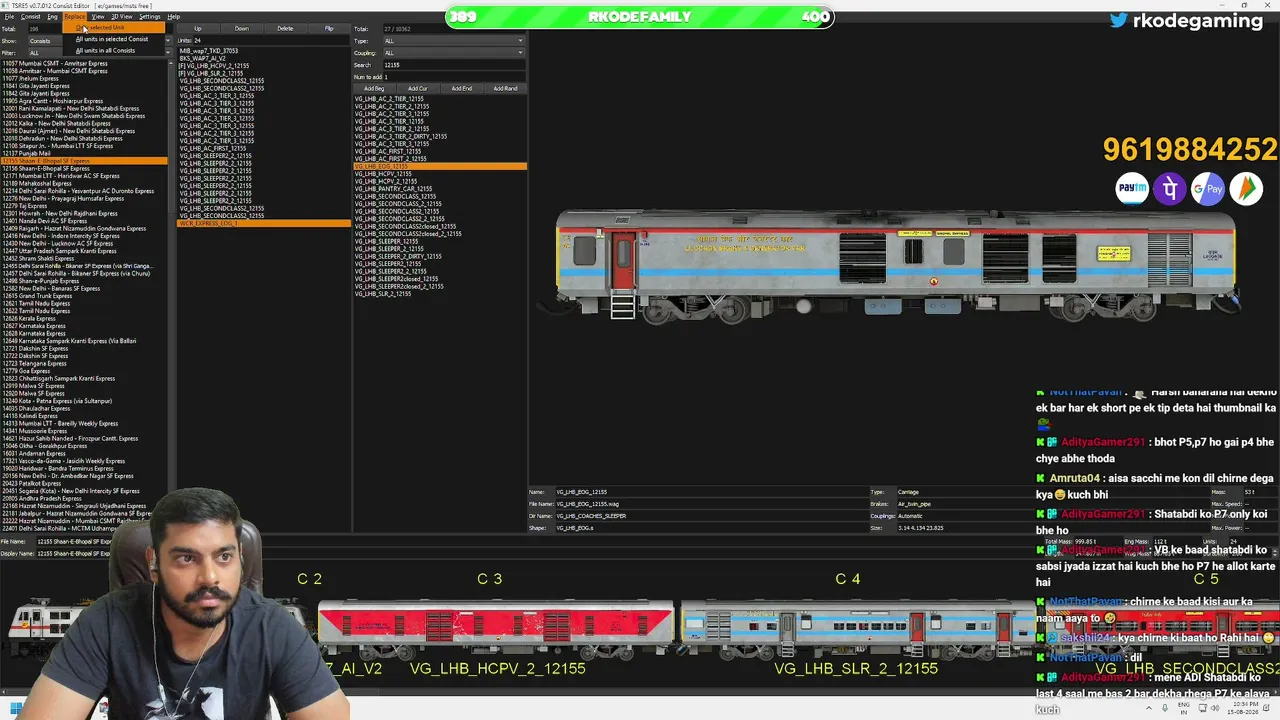Select '11057 Mumbai CSMT - Amritsar Express'
The height and width of the screenshot is (720, 1280).
click(55, 64)
